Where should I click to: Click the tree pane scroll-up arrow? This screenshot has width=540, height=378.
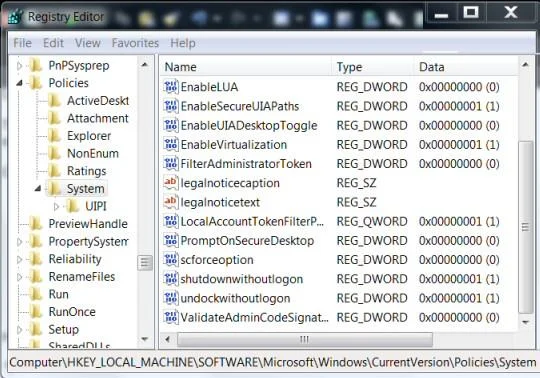(x=145, y=64)
